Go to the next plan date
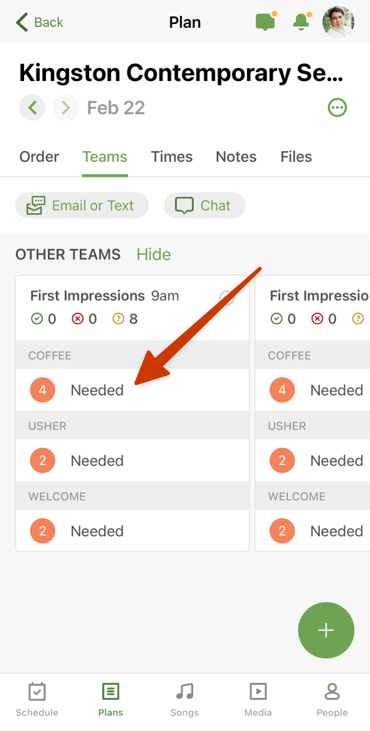 tap(66, 108)
